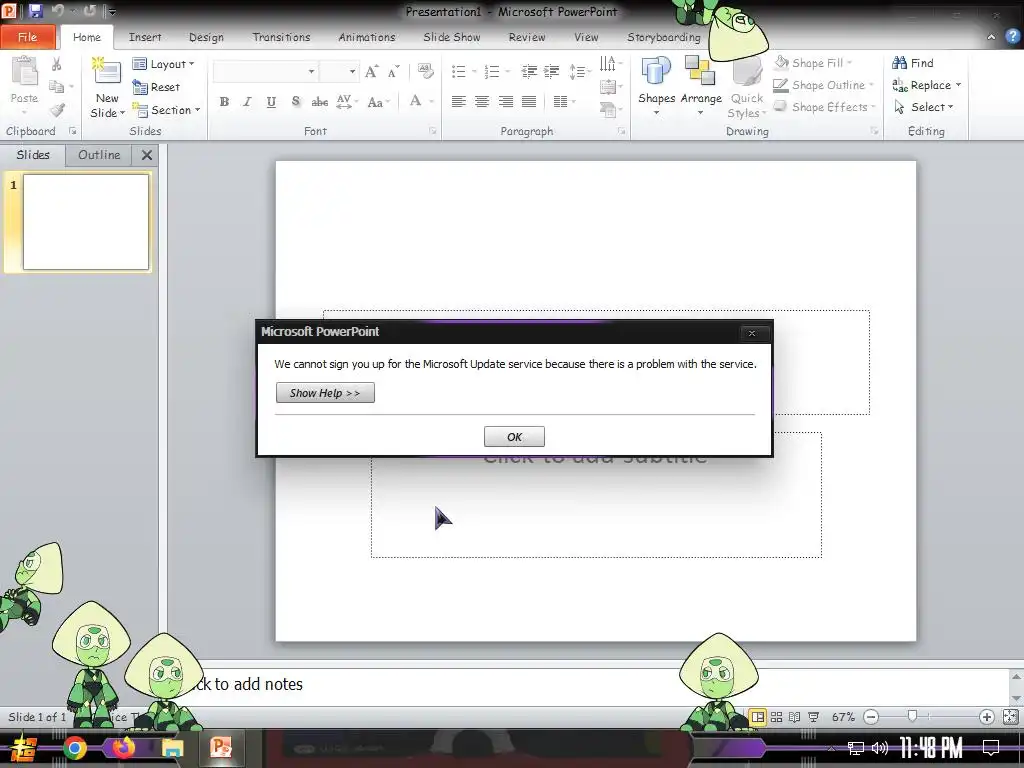Go to the Slide Show tab
The height and width of the screenshot is (768, 1024).
[x=452, y=37]
